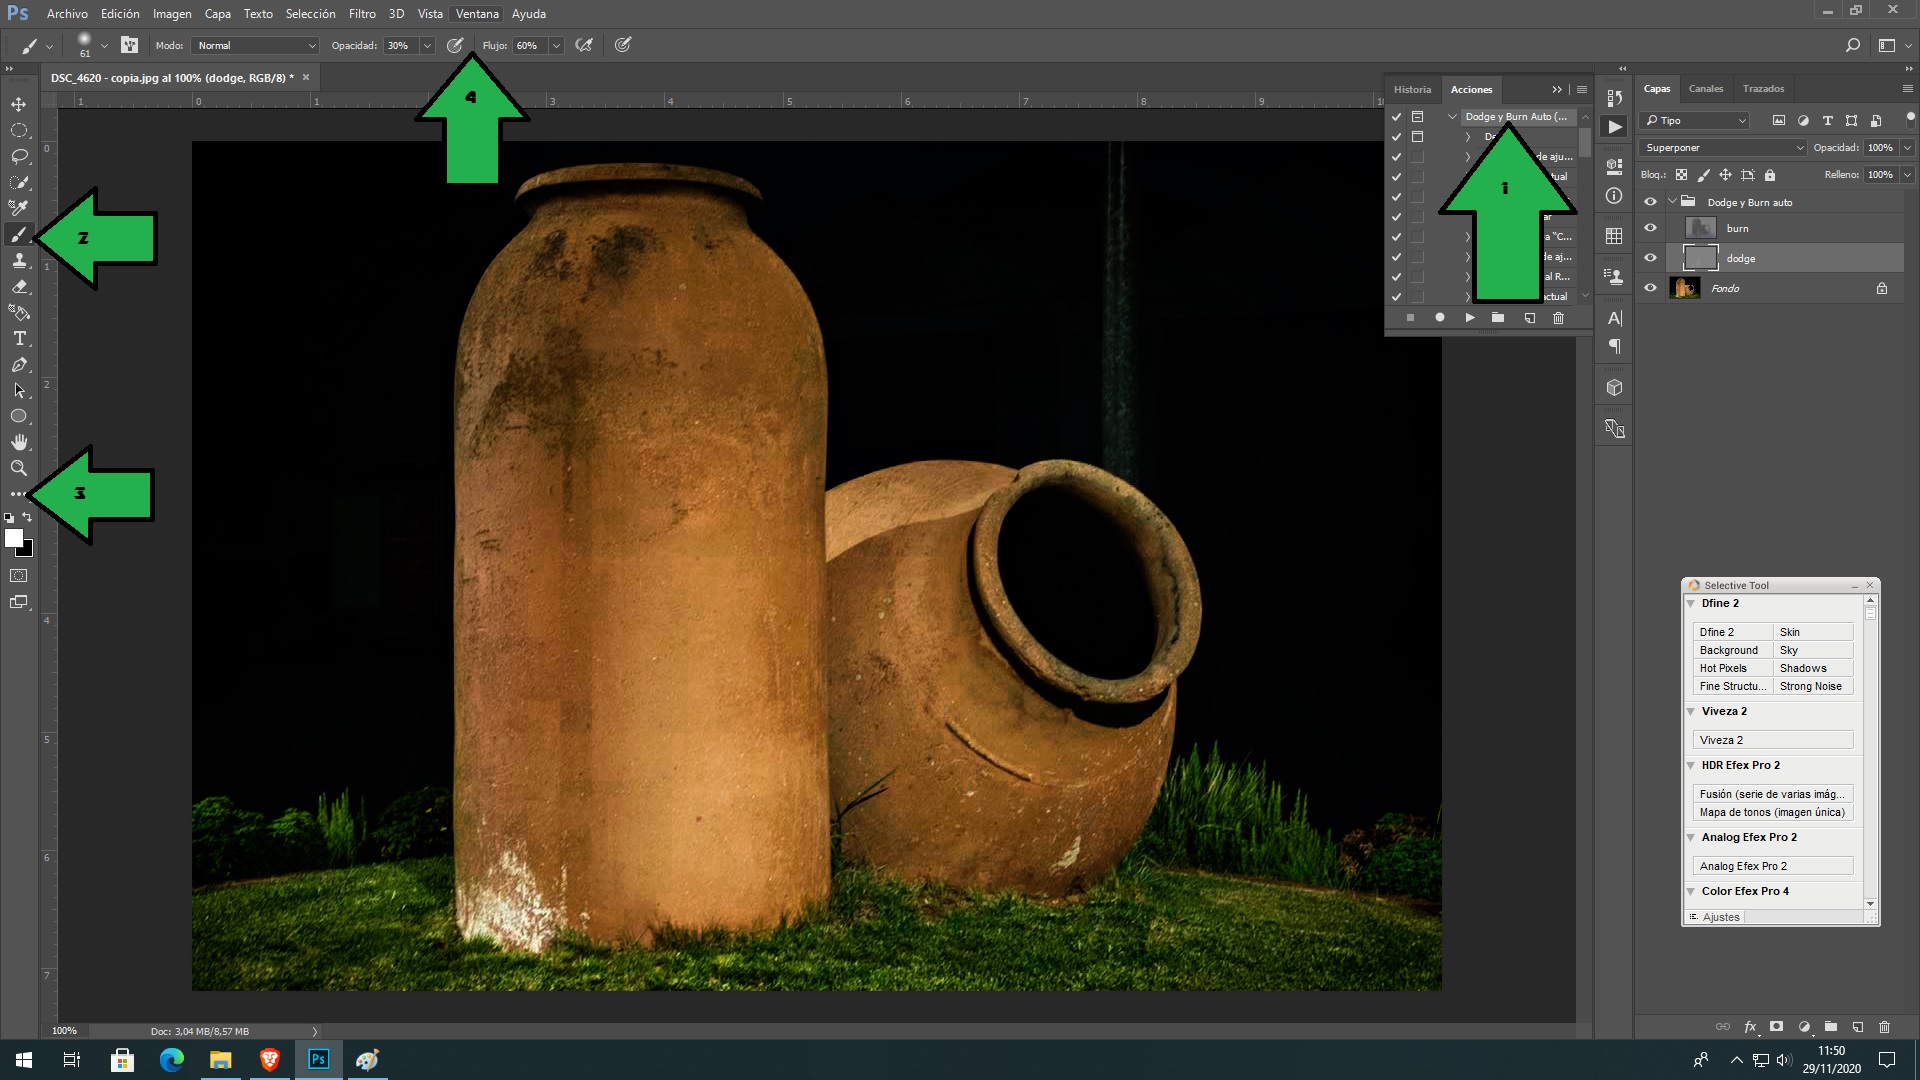Select the Move tool

pos(19,104)
